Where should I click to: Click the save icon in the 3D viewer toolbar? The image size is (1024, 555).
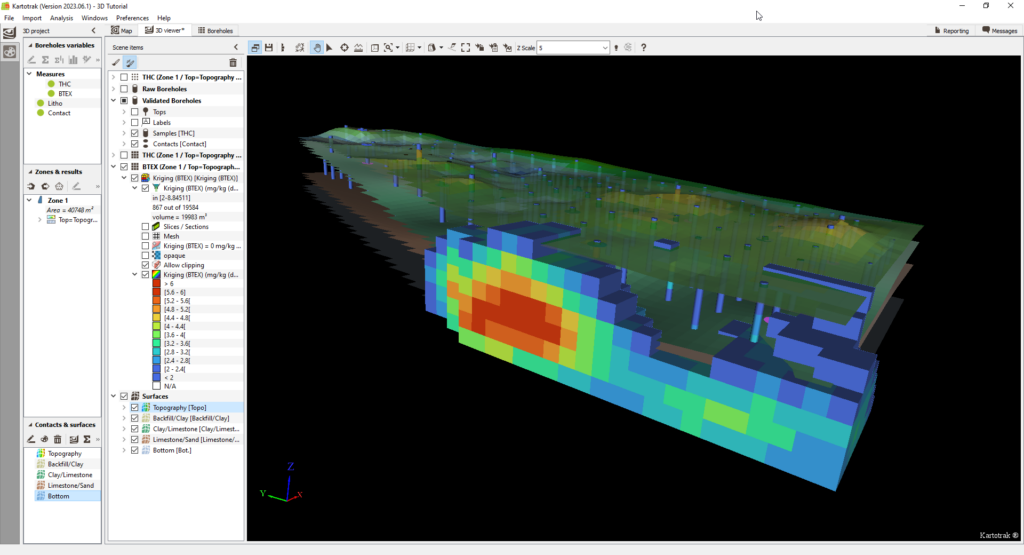click(x=268, y=48)
